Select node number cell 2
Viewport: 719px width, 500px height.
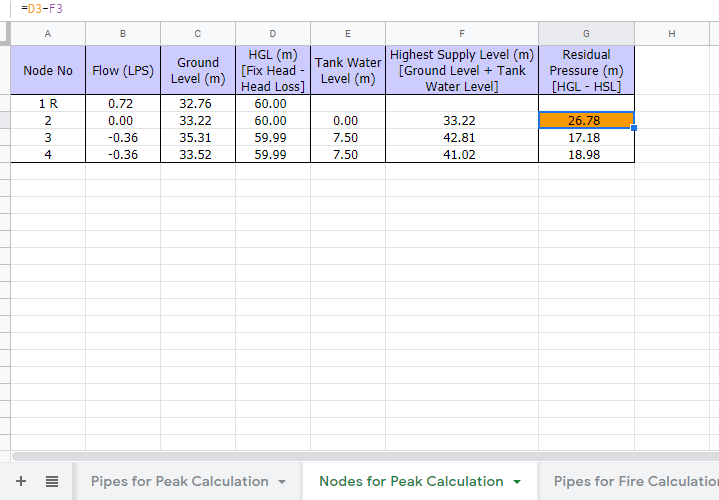[x=48, y=121]
